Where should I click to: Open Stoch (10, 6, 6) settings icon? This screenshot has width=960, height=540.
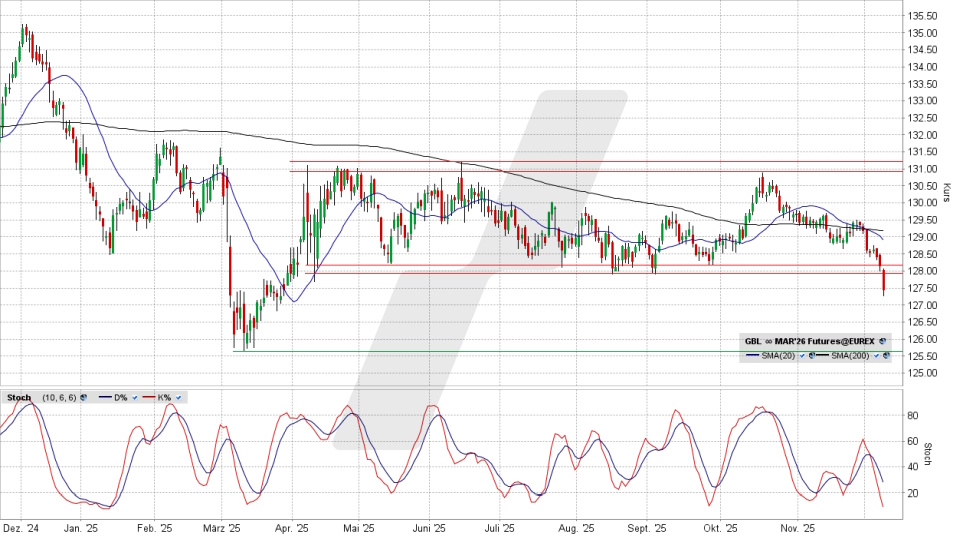point(83,397)
